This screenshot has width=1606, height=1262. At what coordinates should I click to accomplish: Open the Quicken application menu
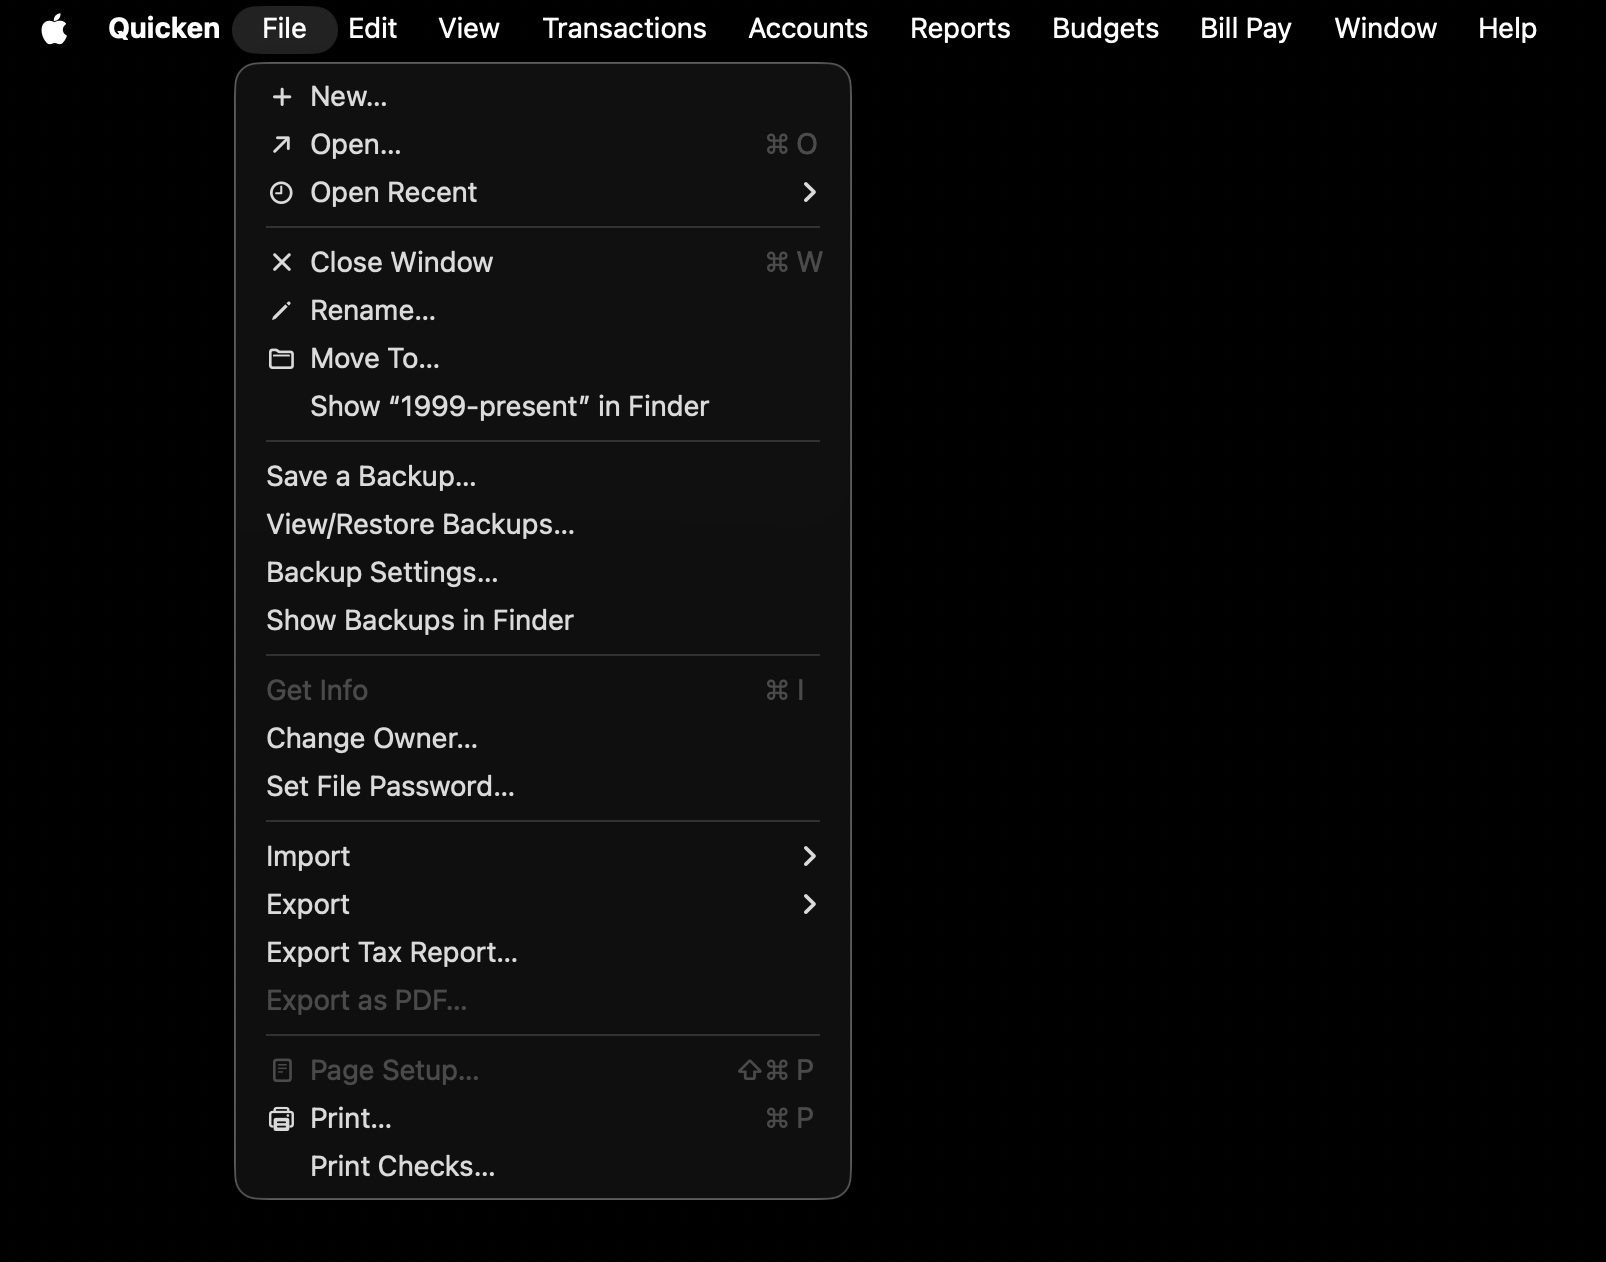coord(164,29)
